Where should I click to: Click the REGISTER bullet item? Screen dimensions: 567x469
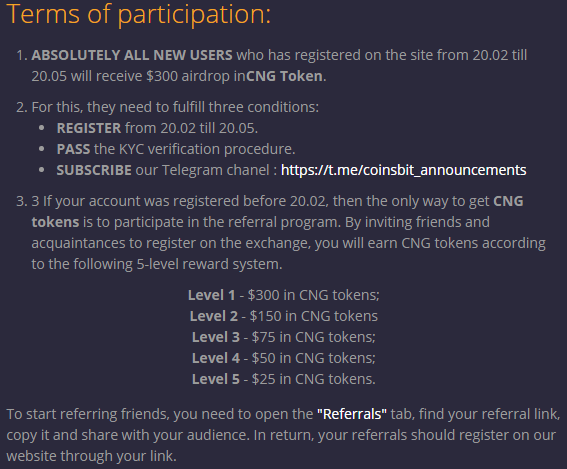pos(157,128)
